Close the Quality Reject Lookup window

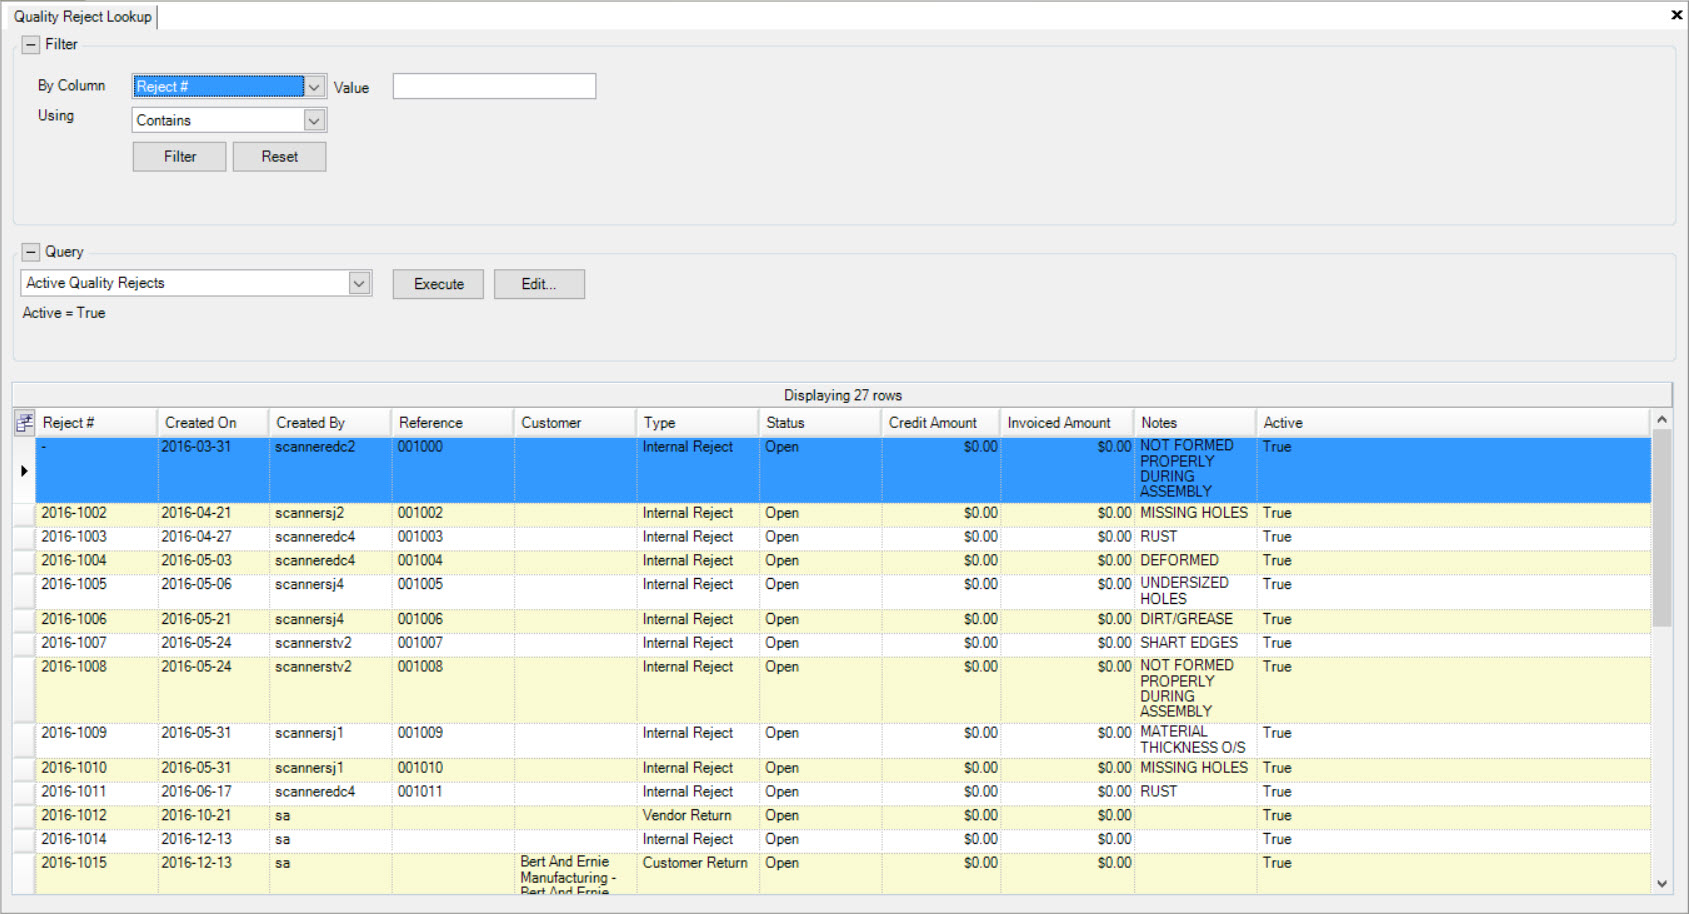pos(1676,15)
